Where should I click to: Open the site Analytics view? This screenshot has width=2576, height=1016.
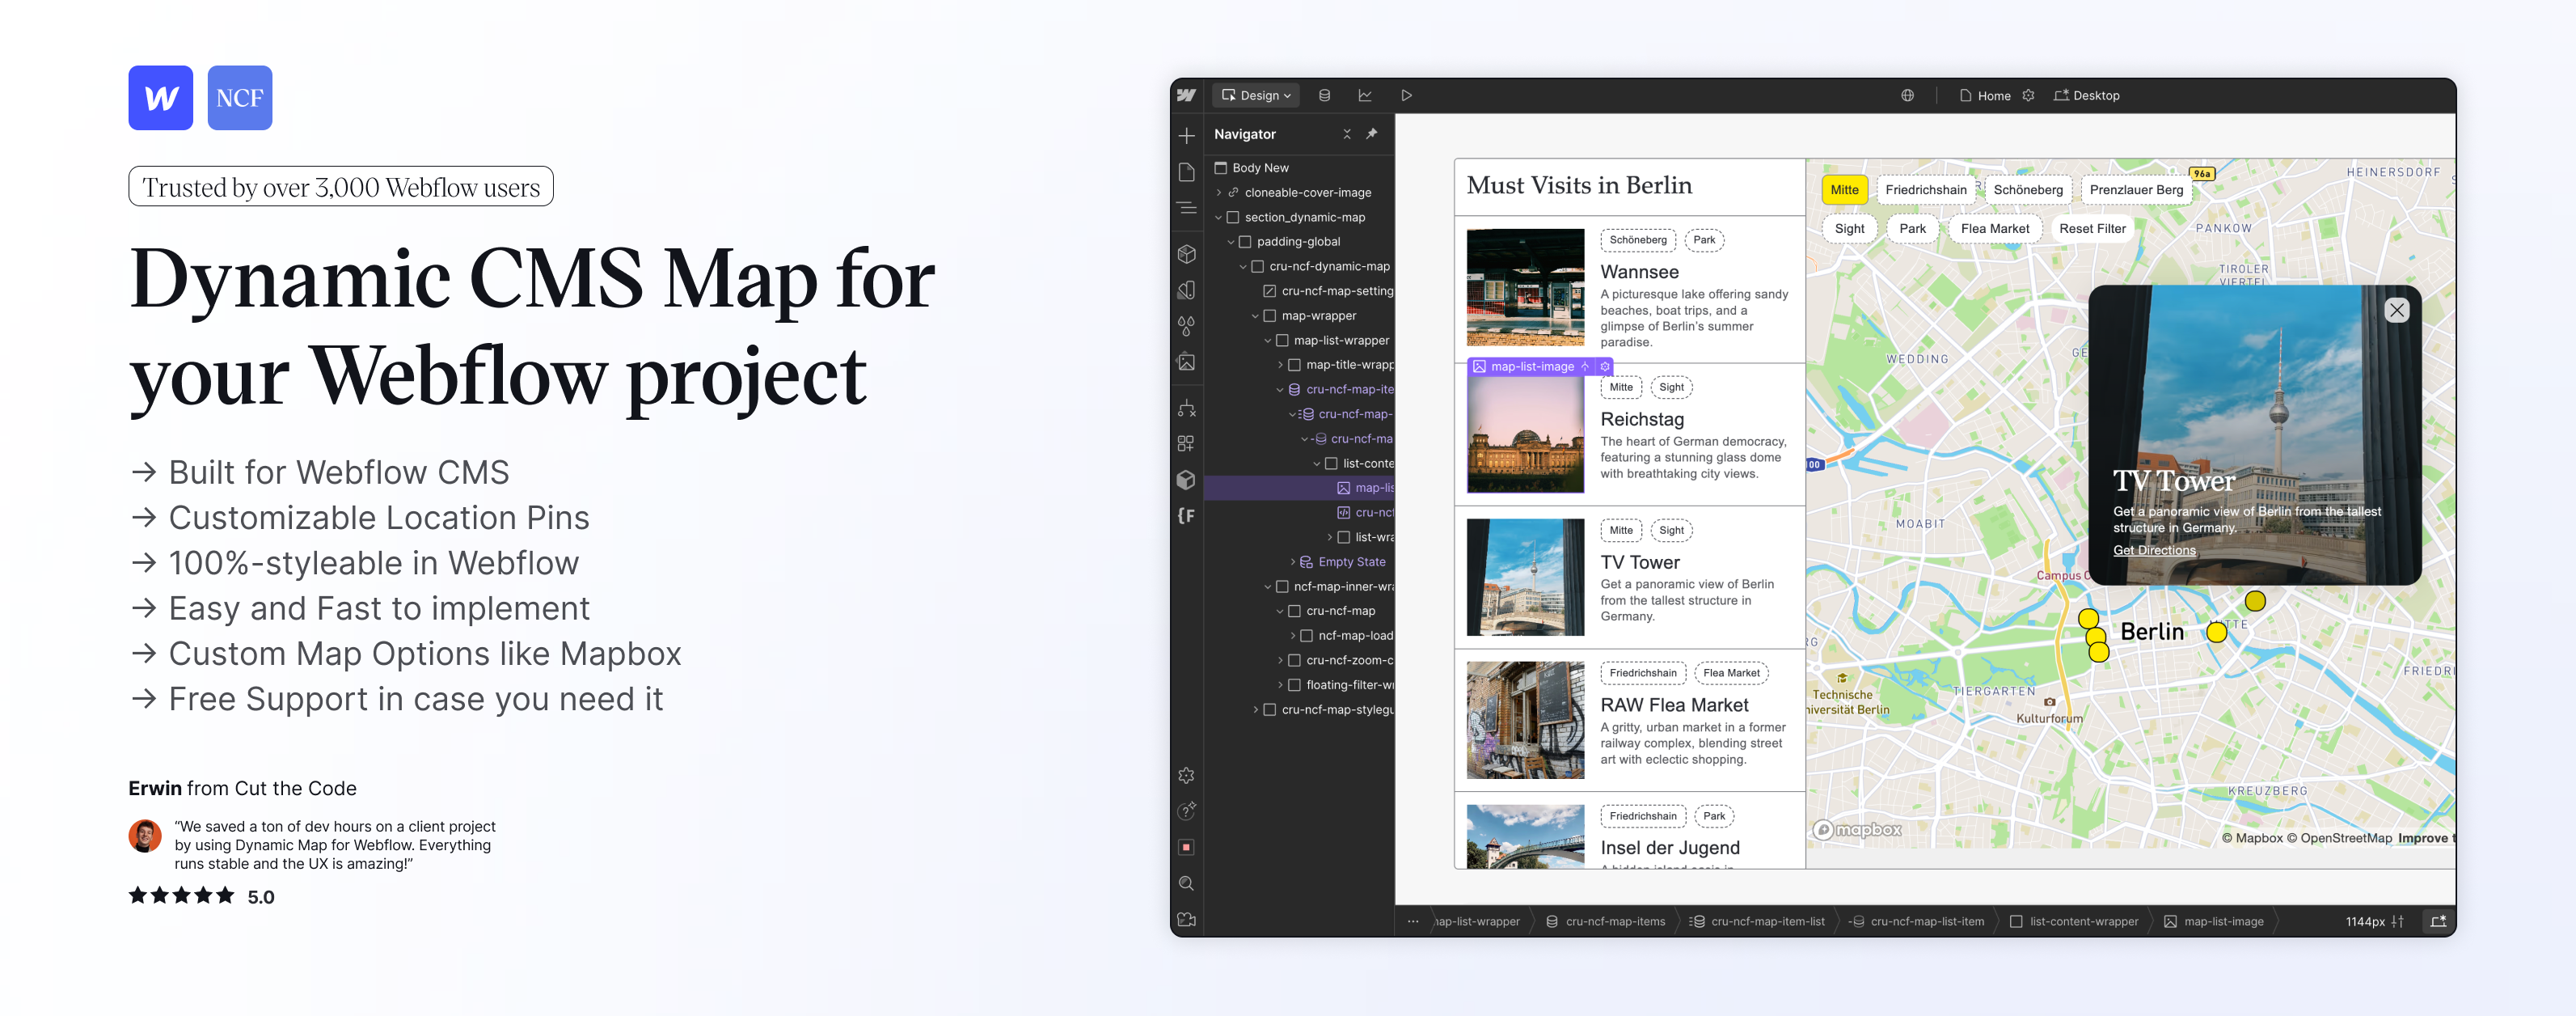(1365, 95)
